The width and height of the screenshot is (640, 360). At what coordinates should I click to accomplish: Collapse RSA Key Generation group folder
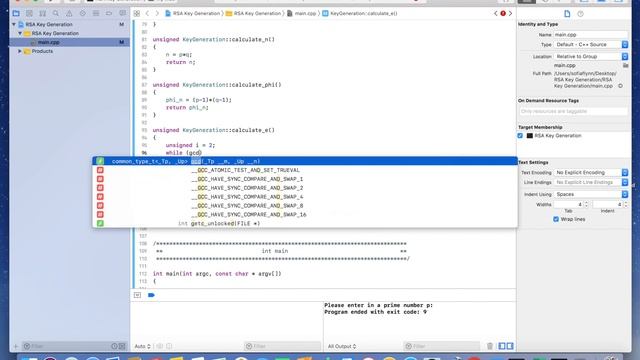pyautogui.click(x=20, y=33)
